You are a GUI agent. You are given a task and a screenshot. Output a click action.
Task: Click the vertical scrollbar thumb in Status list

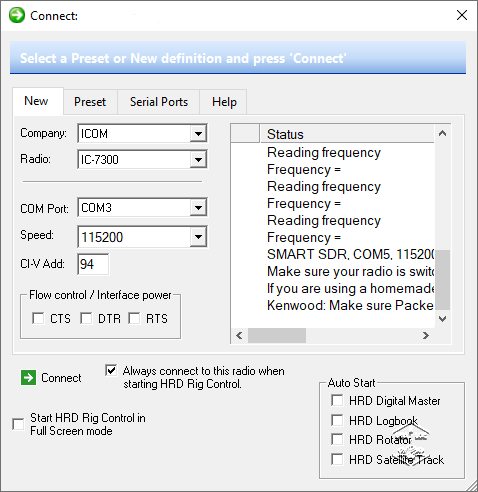(442, 280)
